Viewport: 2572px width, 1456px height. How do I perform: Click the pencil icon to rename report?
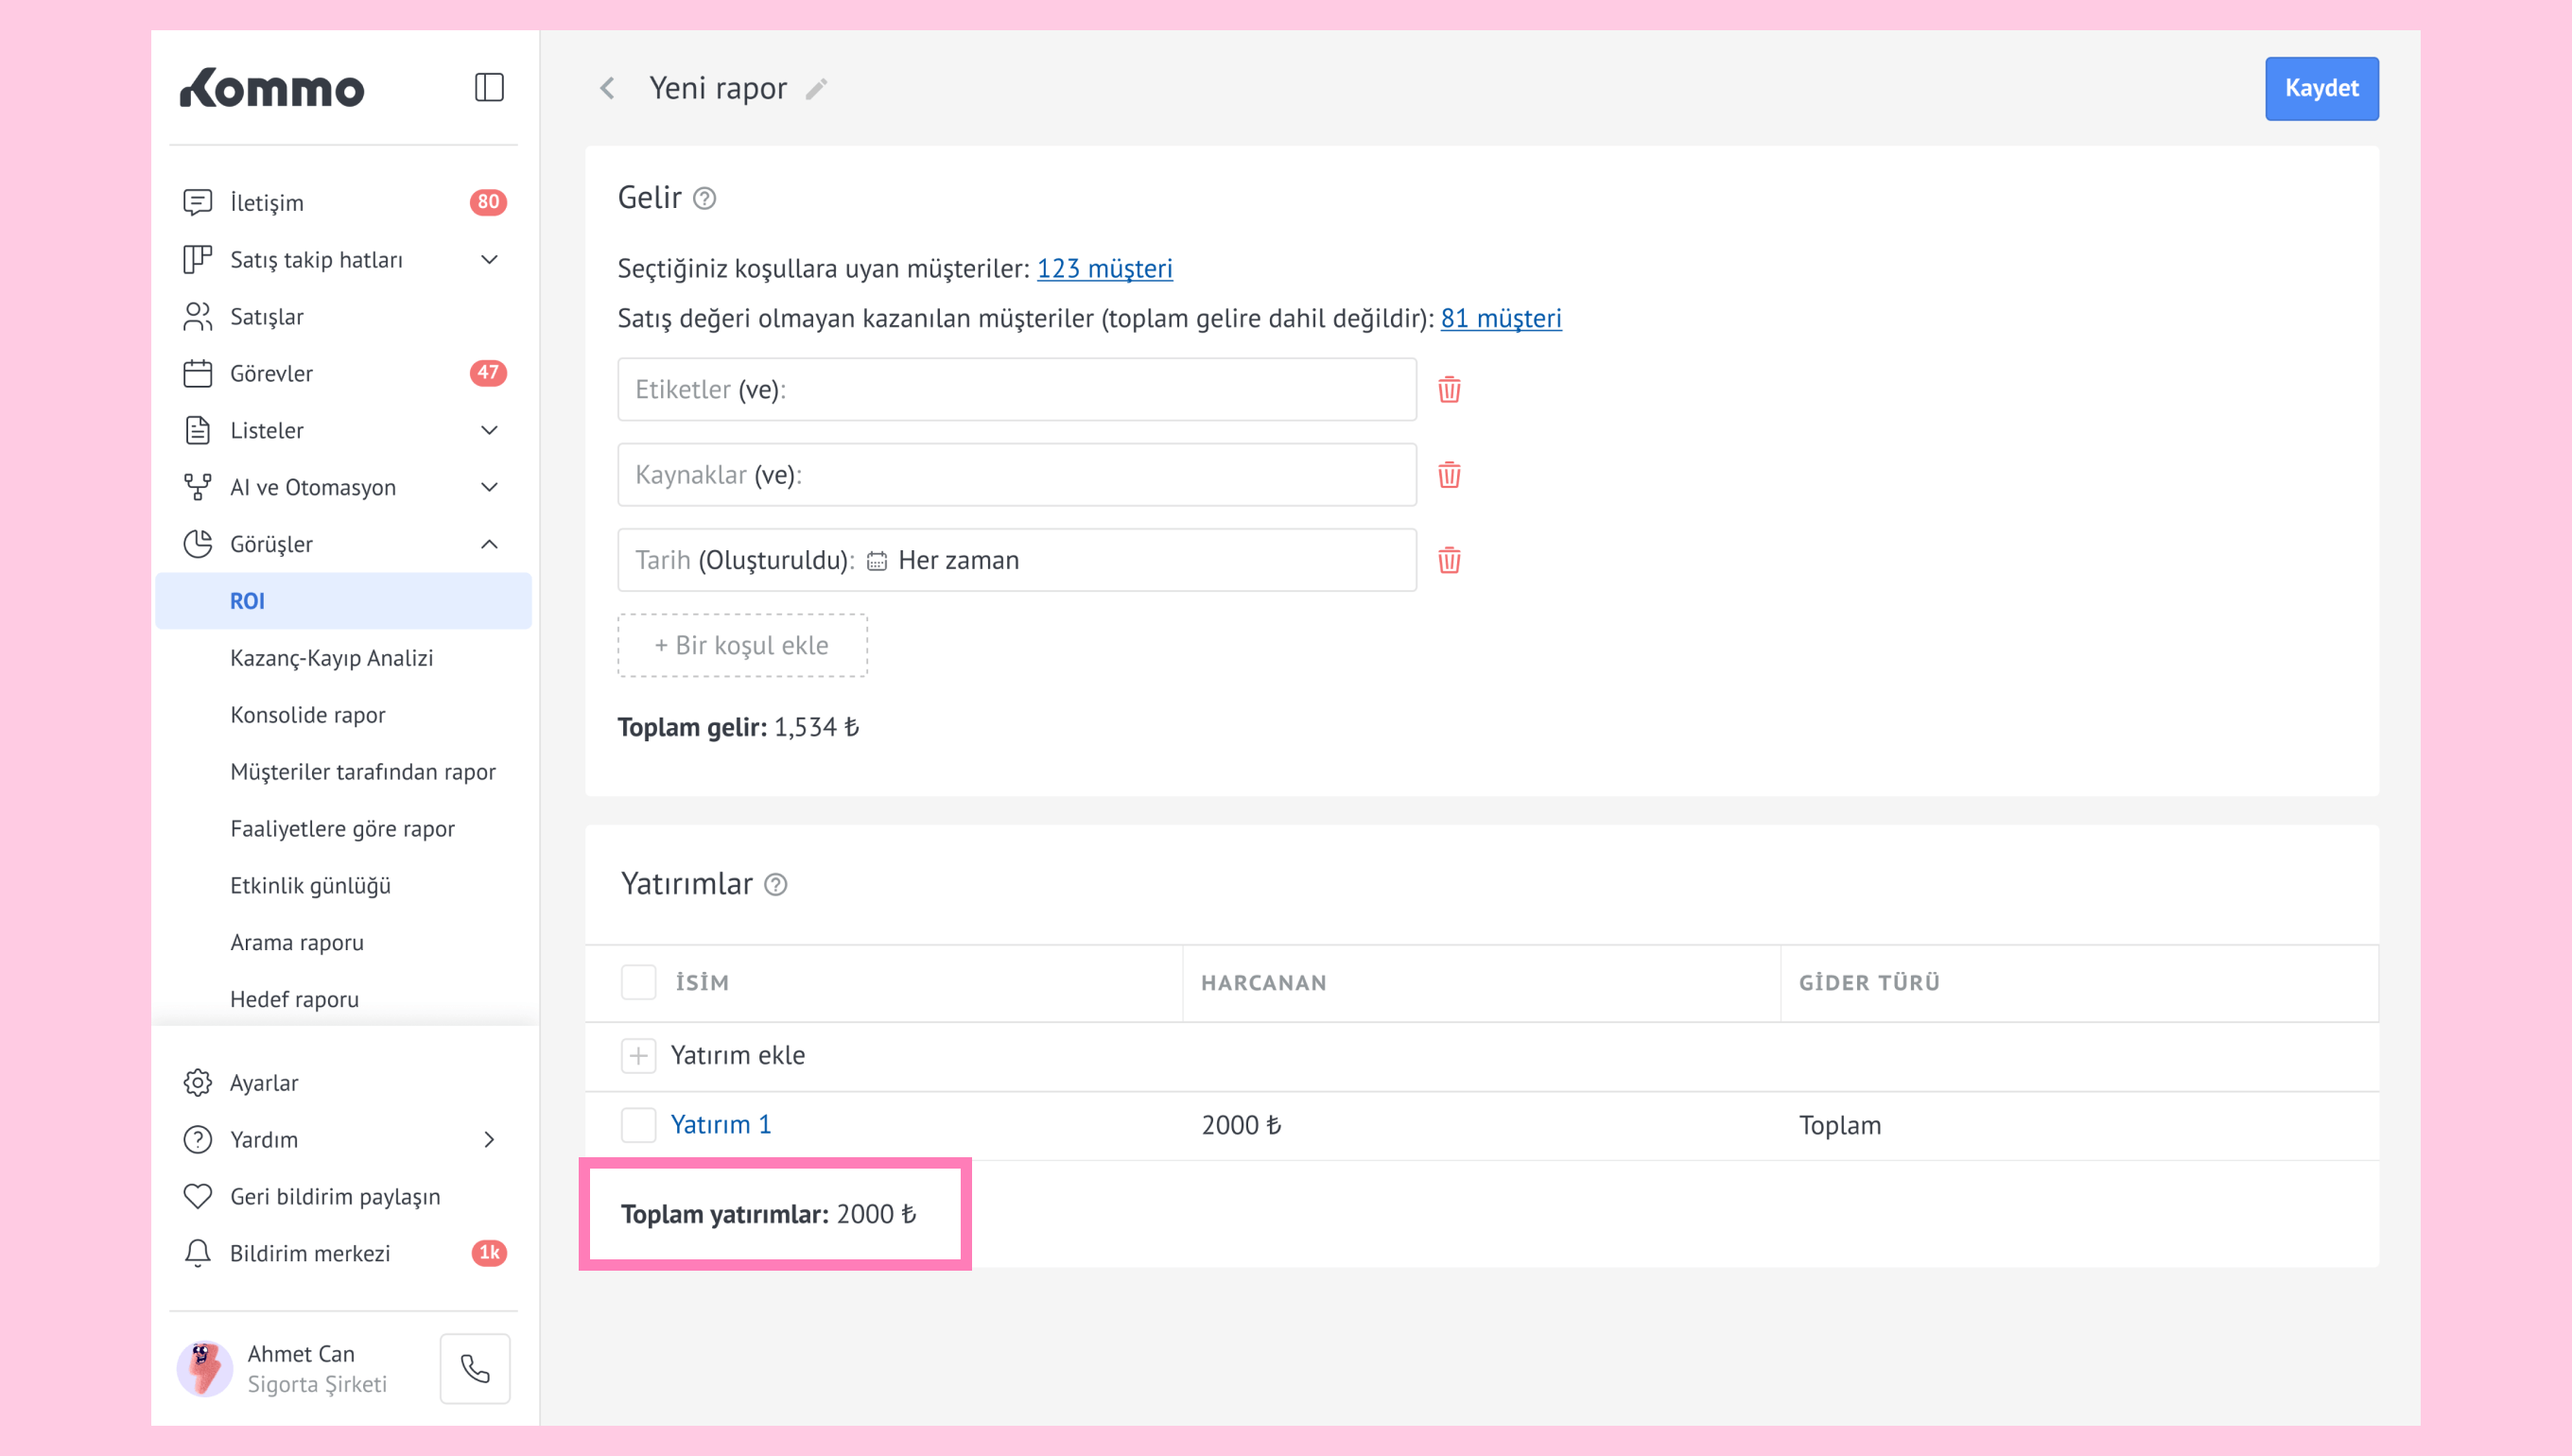(x=816, y=89)
